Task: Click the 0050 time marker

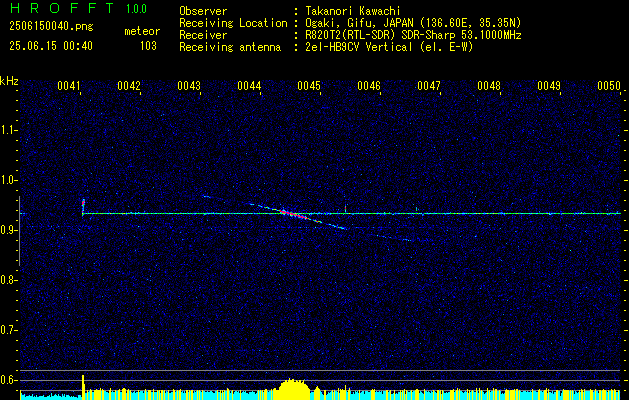Action: pos(609,85)
